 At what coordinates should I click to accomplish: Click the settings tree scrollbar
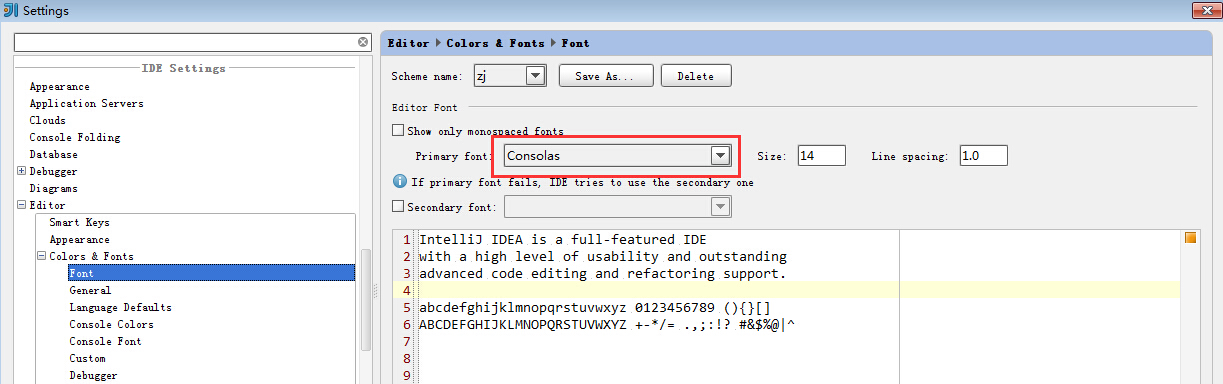[366, 300]
